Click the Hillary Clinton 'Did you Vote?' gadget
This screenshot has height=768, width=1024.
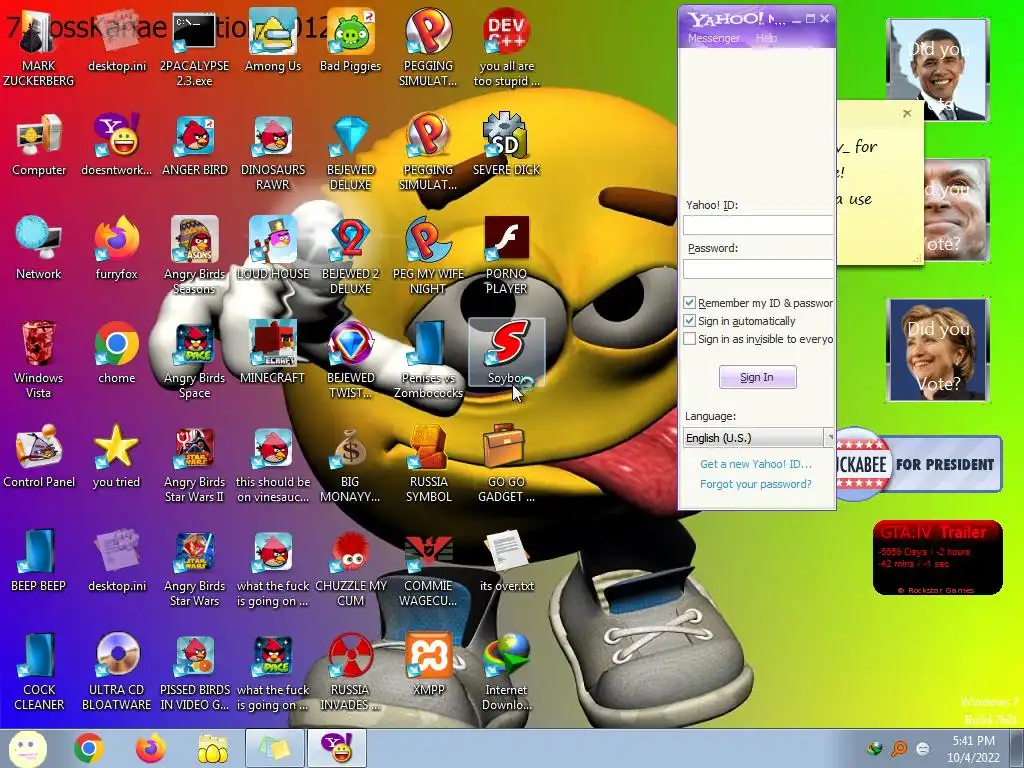(937, 349)
